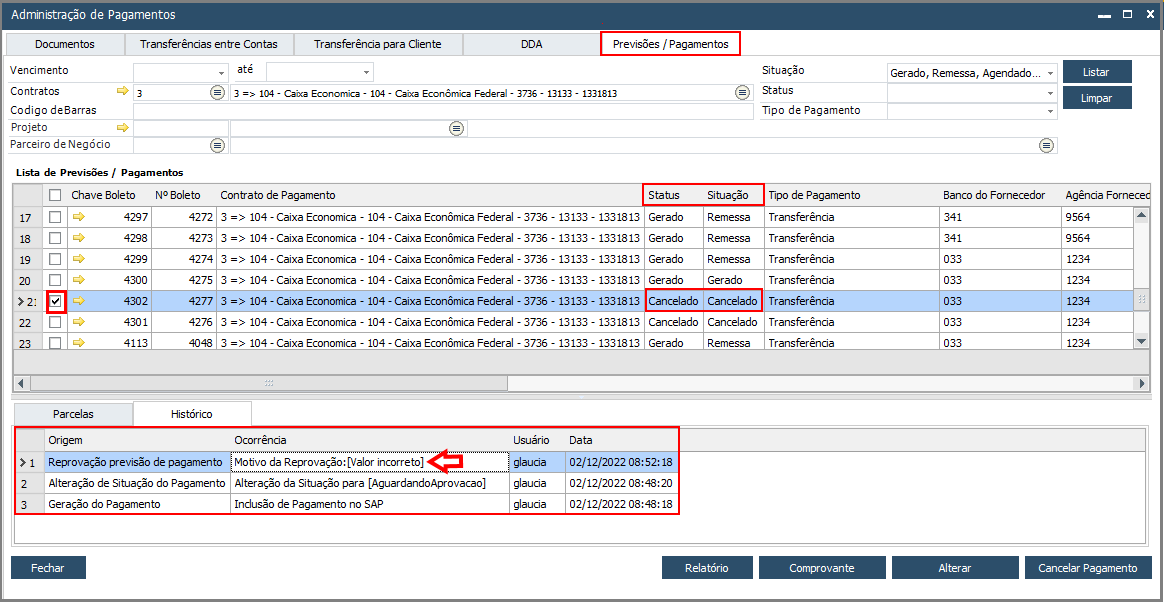This screenshot has height=602, width=1164.
Task: Click the Comprovante button
Action: [x=822, y=568]
